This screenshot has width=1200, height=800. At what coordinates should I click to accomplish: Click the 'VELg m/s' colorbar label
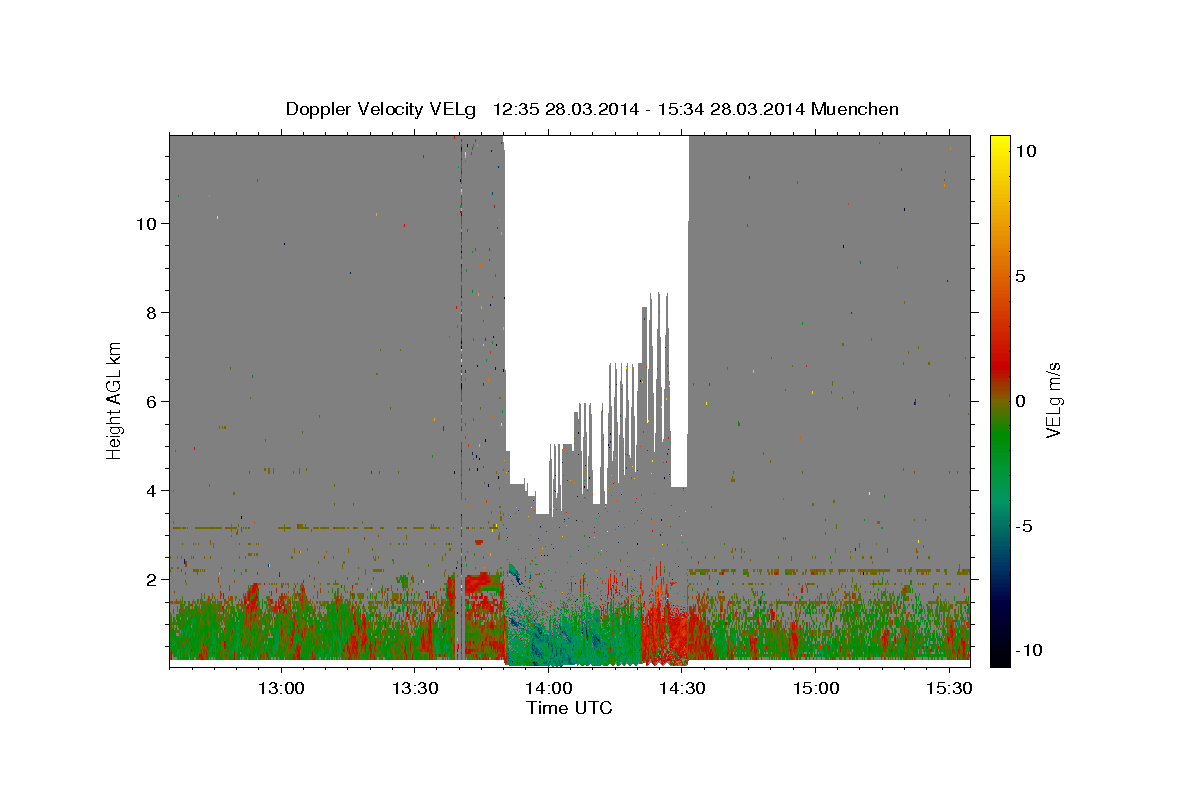tap(1053, 400)
